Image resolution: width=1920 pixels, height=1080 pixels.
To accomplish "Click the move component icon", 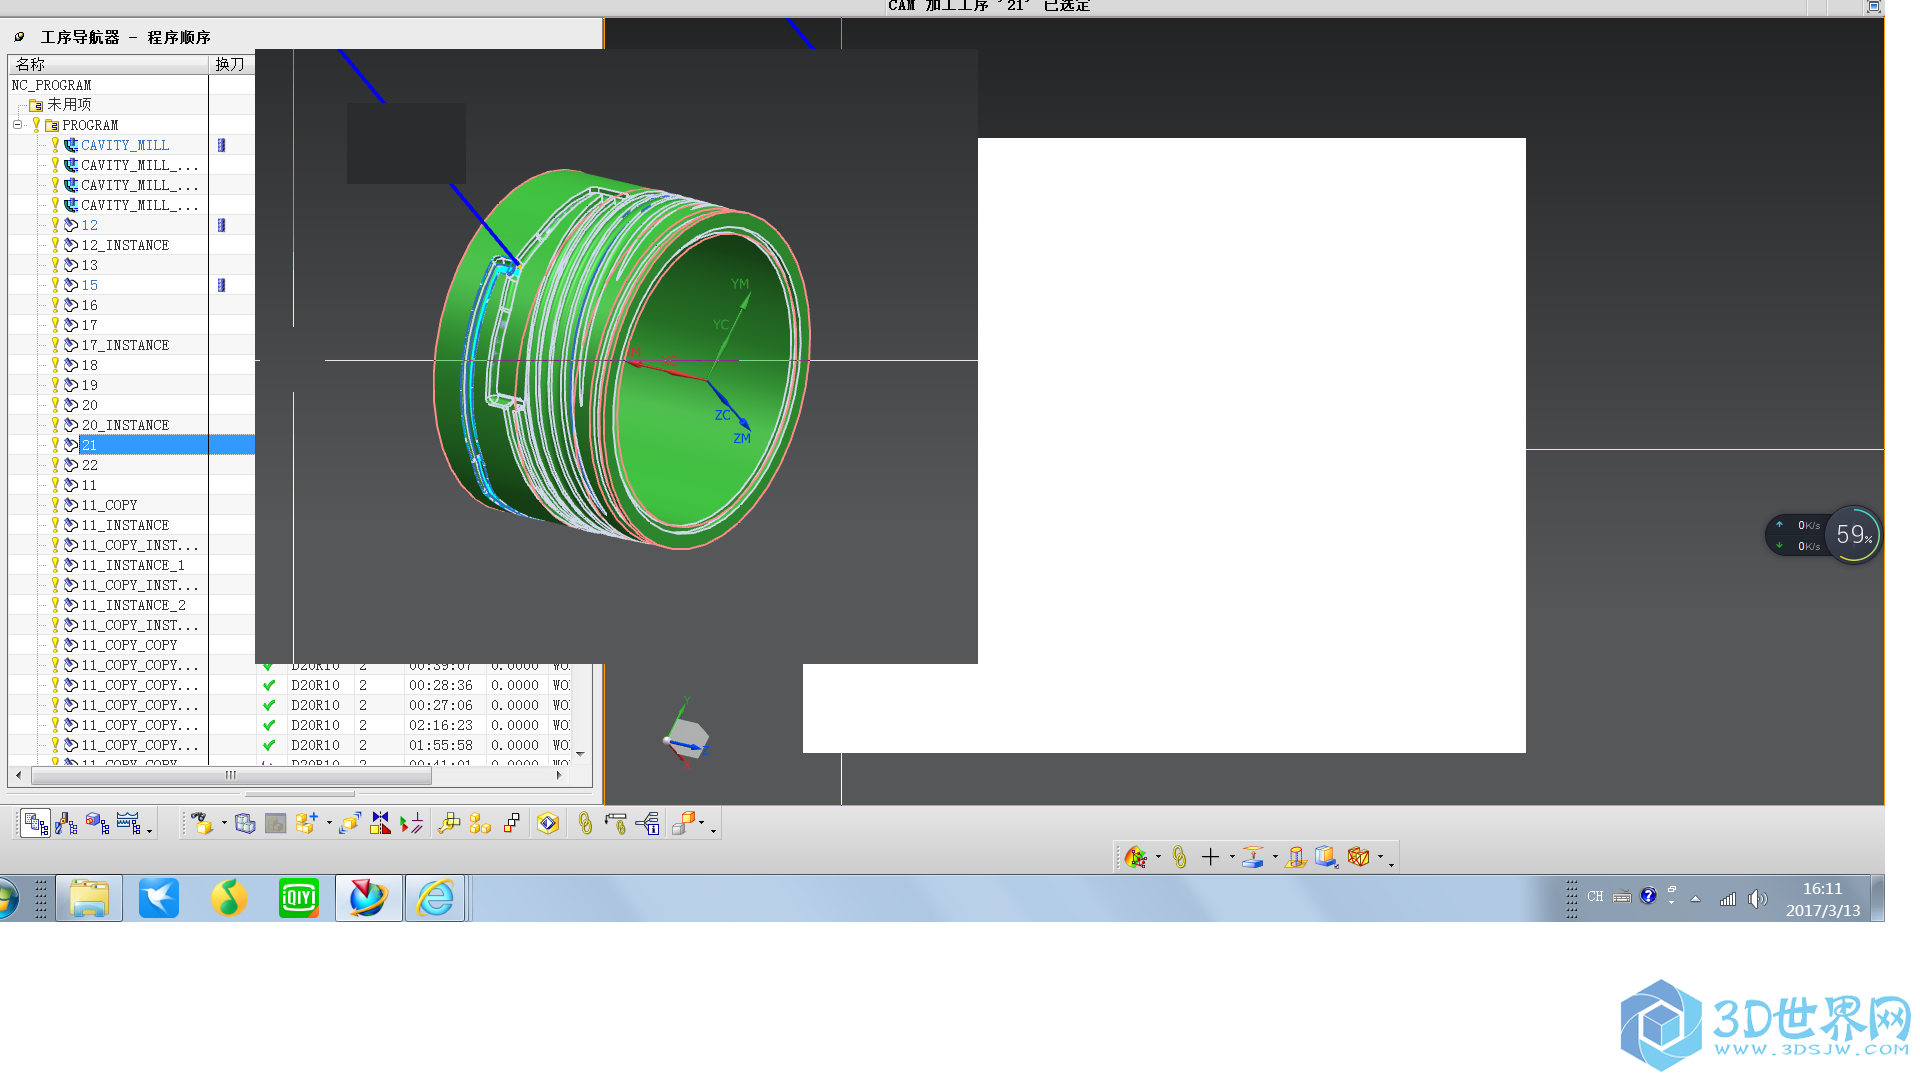I will (350, 823).
